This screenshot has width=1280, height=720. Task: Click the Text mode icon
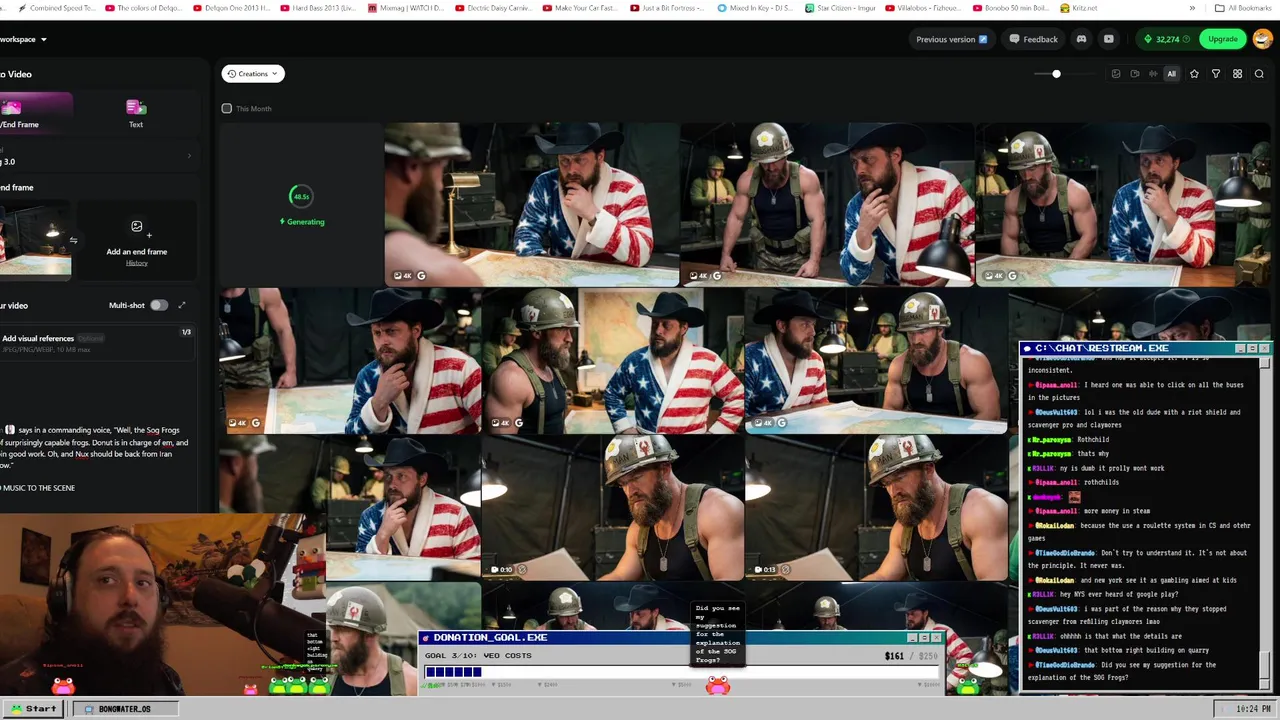pos(136,107)
